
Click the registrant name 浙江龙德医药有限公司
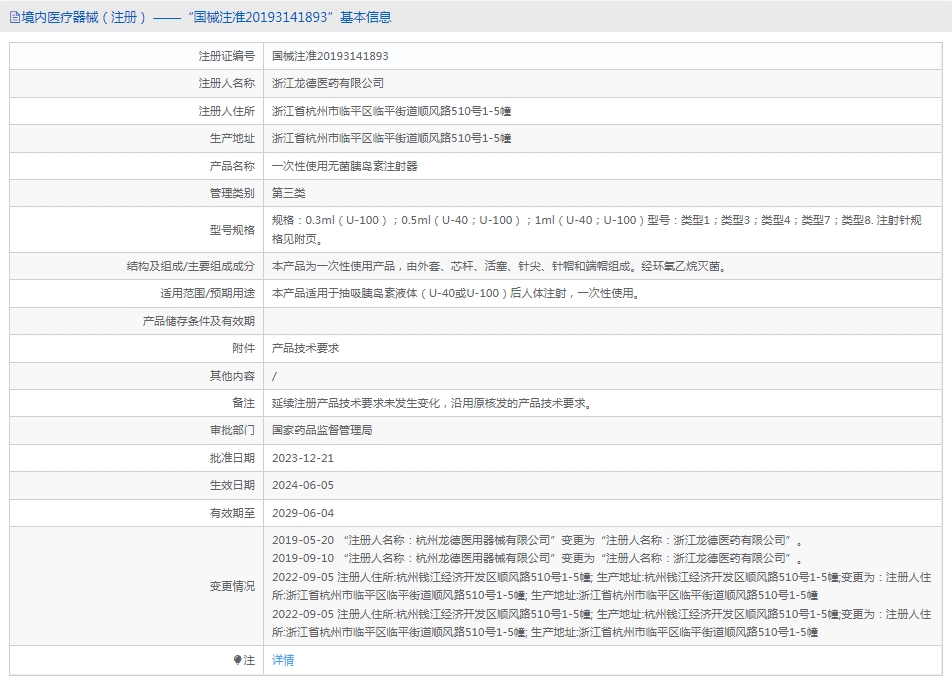tap(328, 83)
